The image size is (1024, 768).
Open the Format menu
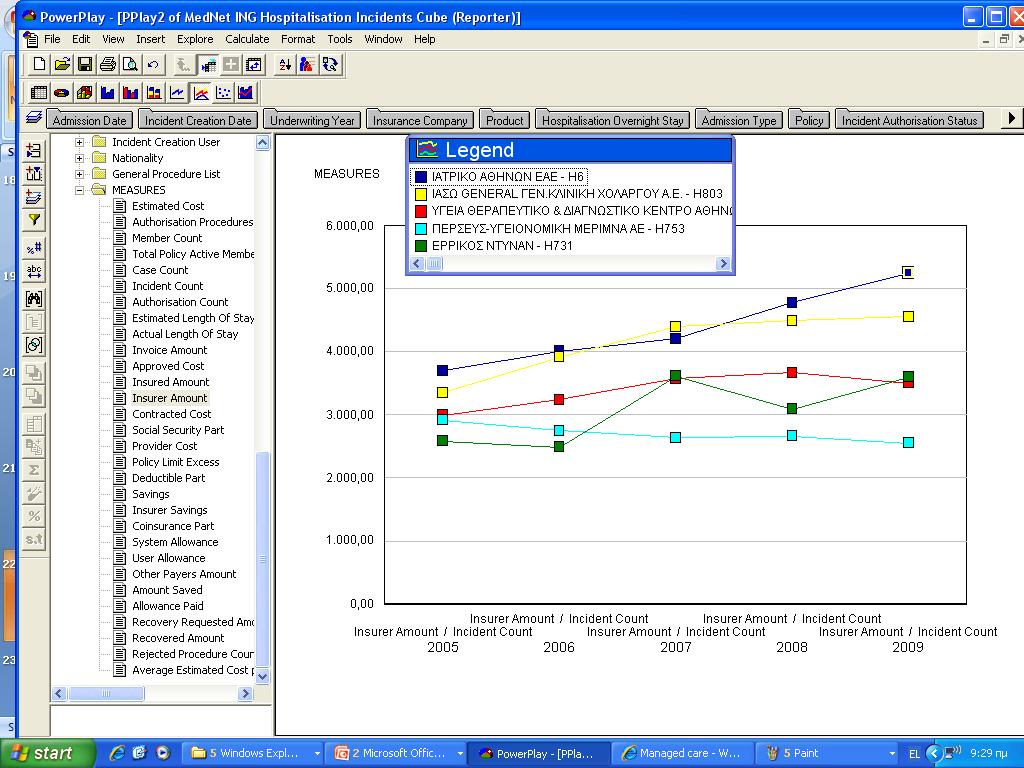point(298,39)
